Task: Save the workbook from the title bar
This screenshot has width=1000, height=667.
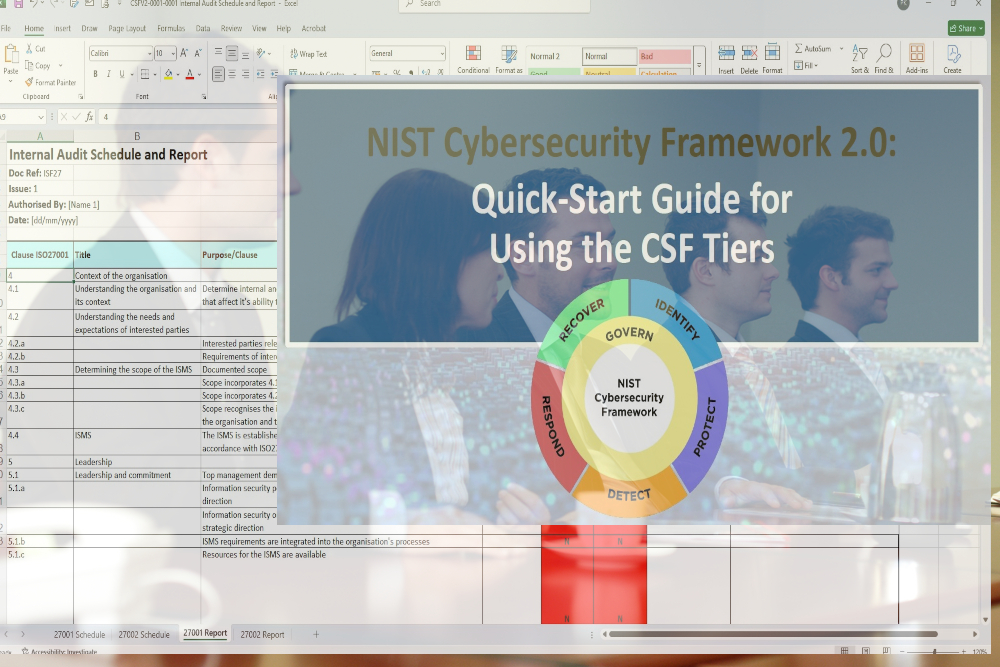Action: pyautogui.click(x=18, y=4)
